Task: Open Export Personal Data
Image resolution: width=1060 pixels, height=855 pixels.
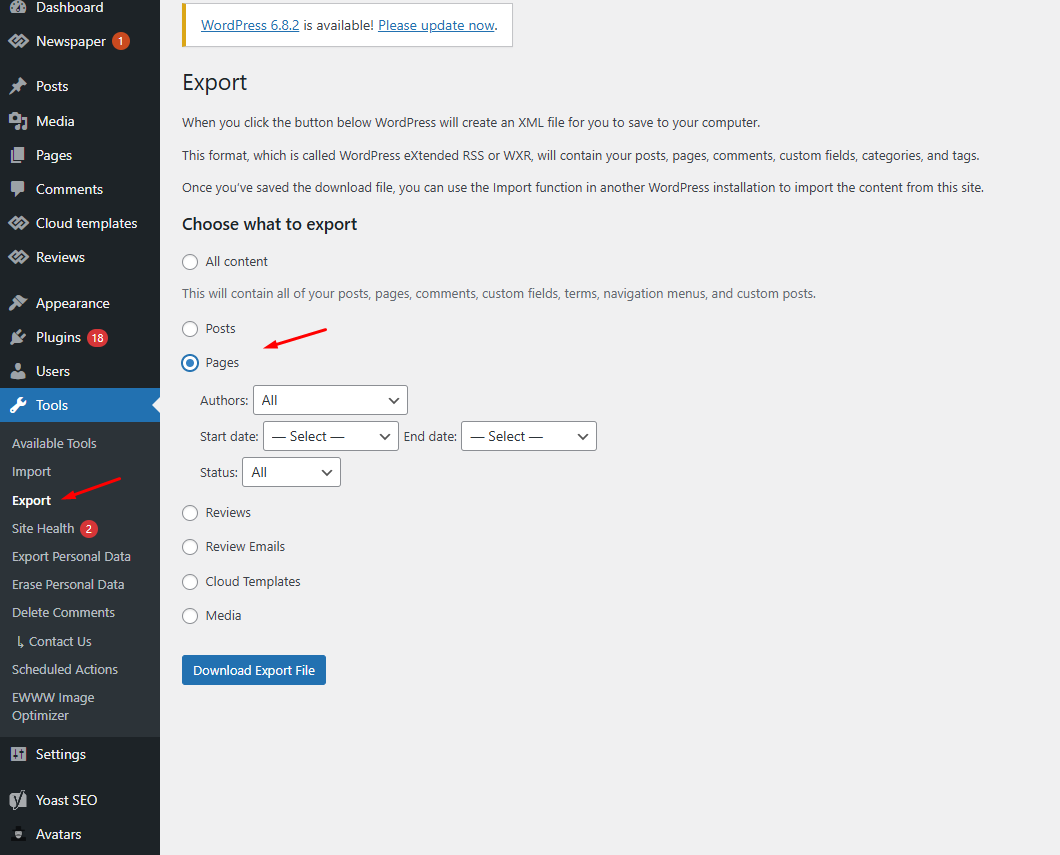Action: pos(71,556)
